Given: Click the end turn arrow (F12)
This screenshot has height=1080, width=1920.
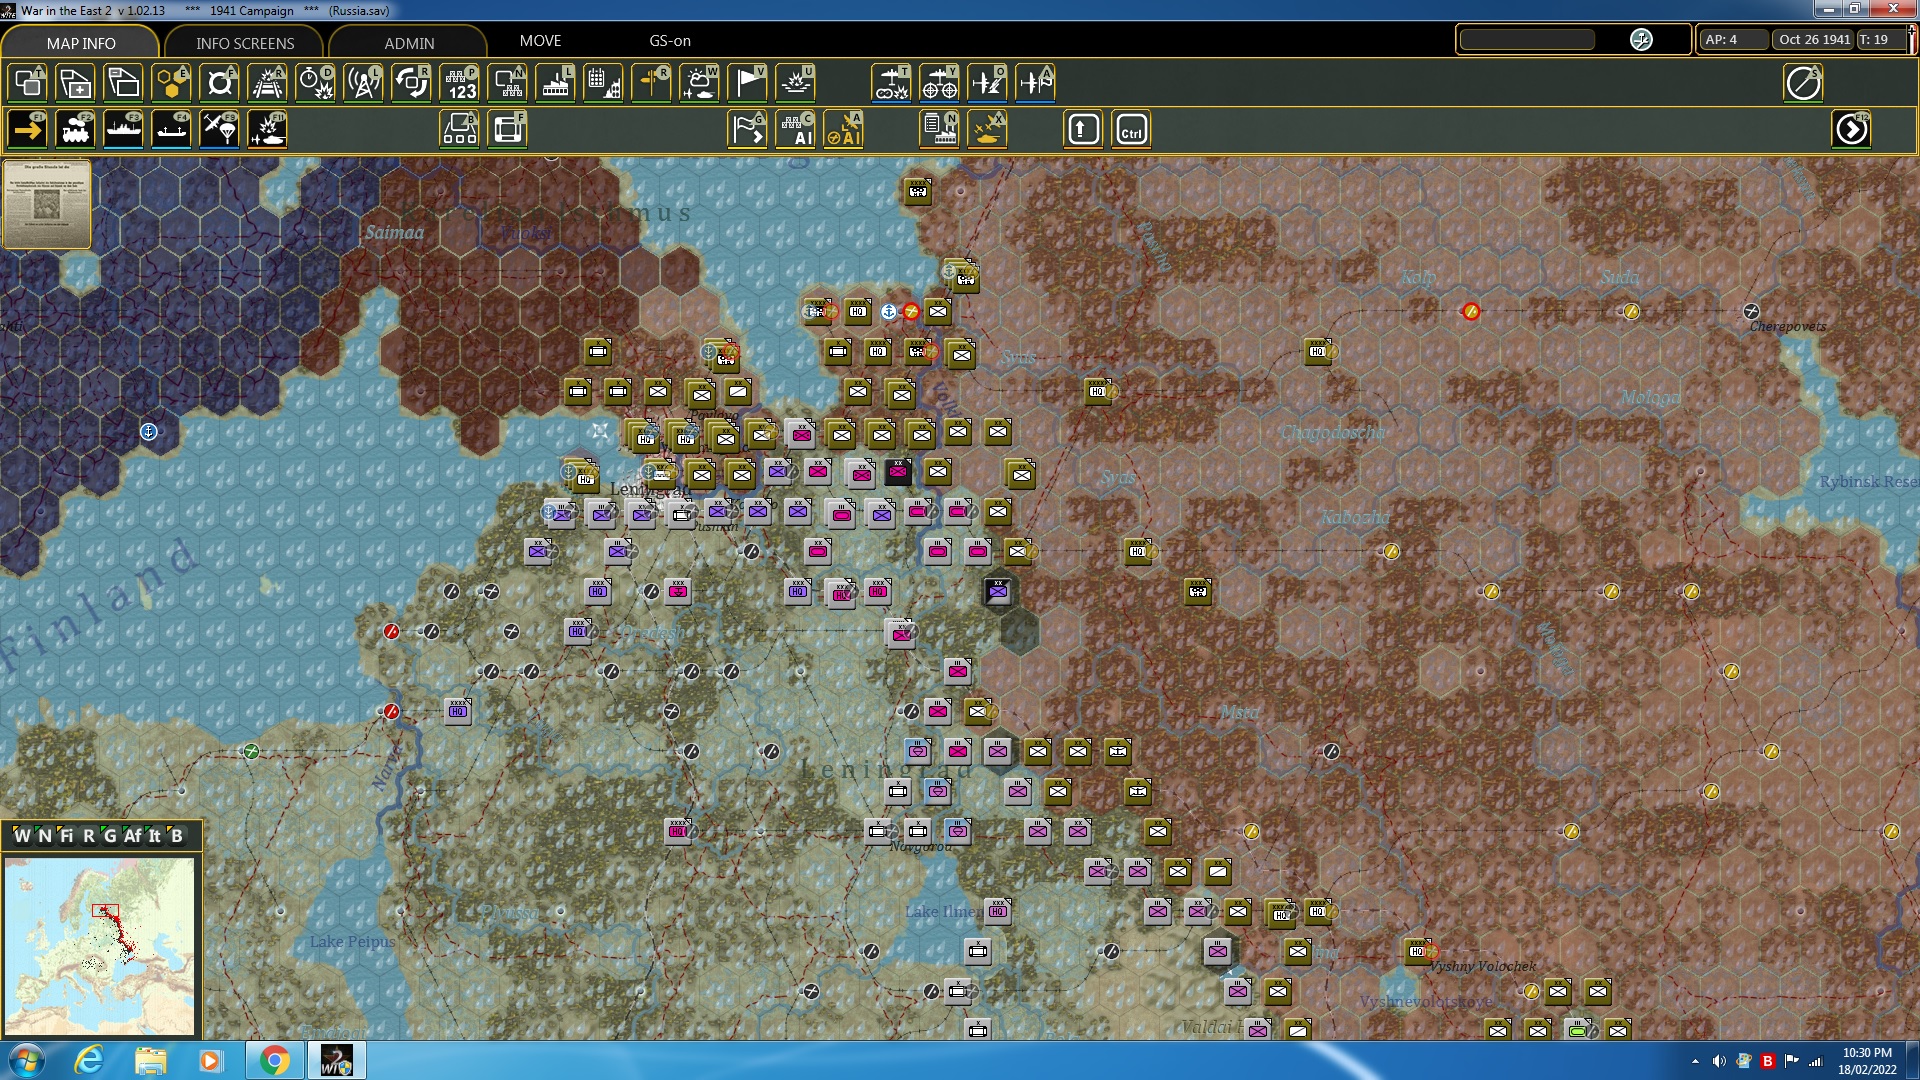Looking at the screenshot, I should (x=1851, y=130).
